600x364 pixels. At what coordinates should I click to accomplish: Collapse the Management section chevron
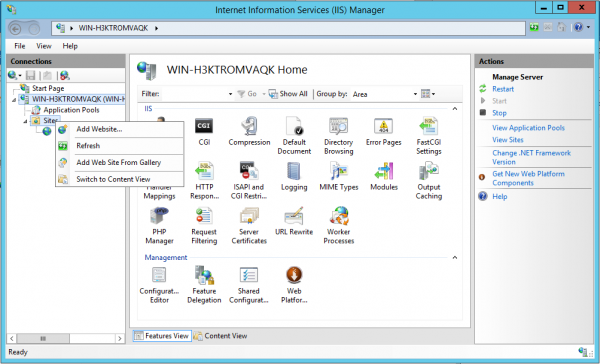(455, 258)
